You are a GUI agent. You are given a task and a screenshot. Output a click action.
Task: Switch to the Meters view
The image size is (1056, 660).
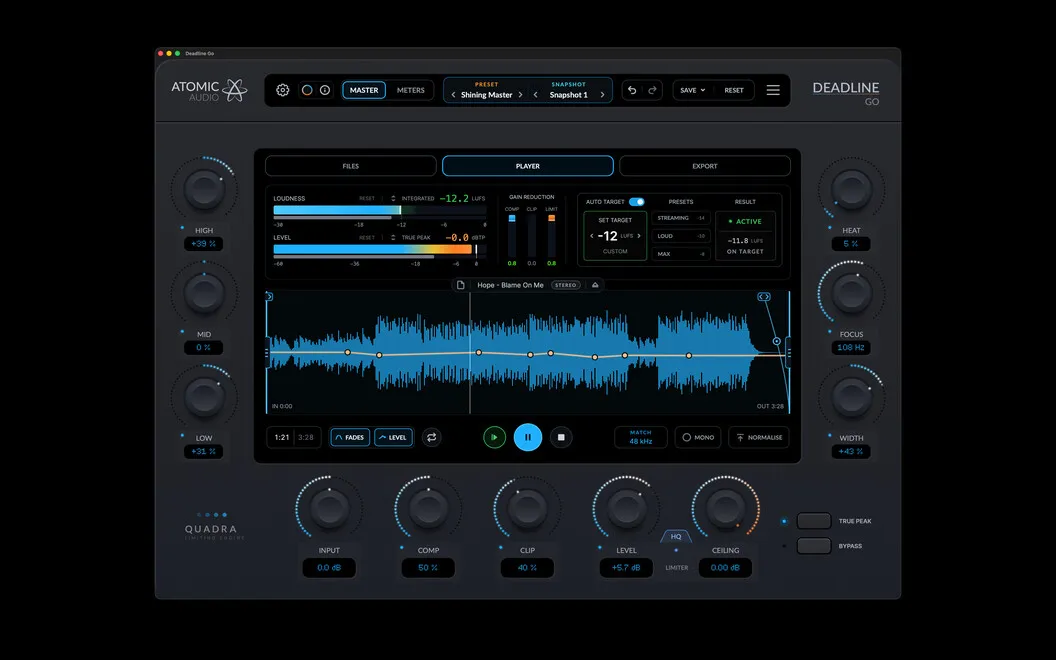(411, 90)
